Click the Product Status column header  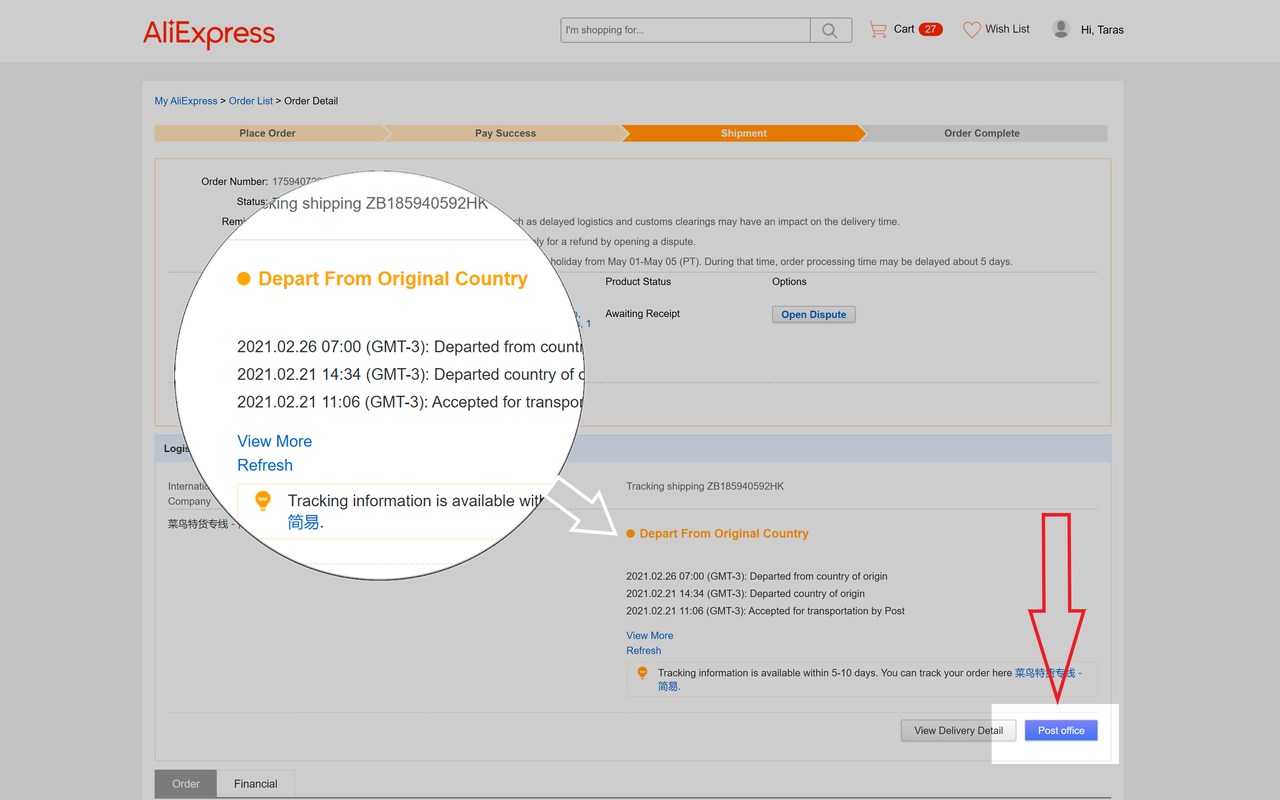coord(638,282)
